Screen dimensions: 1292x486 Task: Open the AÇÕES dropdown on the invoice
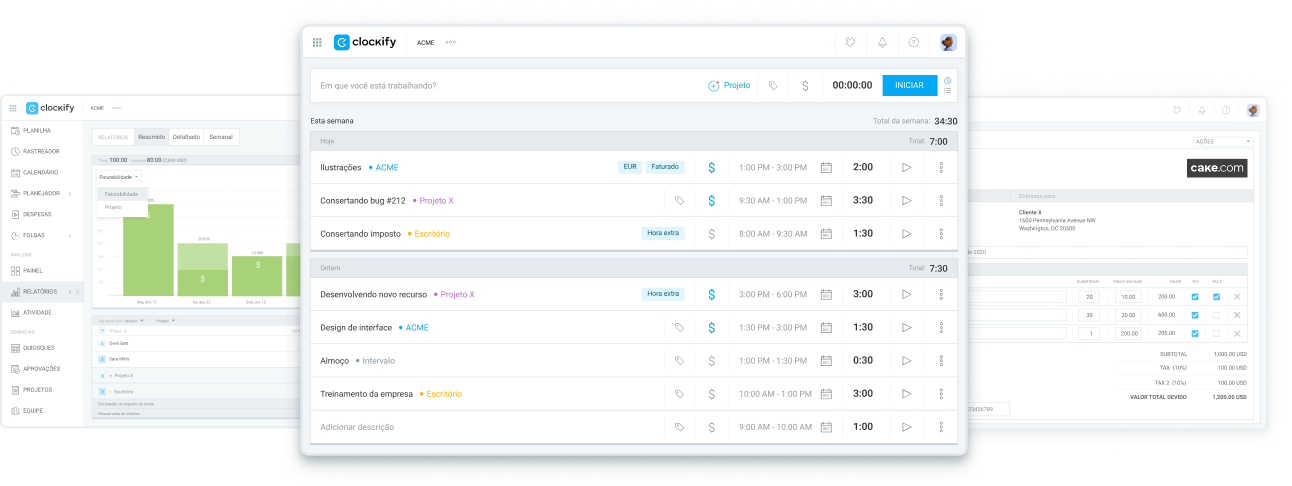(1222, 142)
